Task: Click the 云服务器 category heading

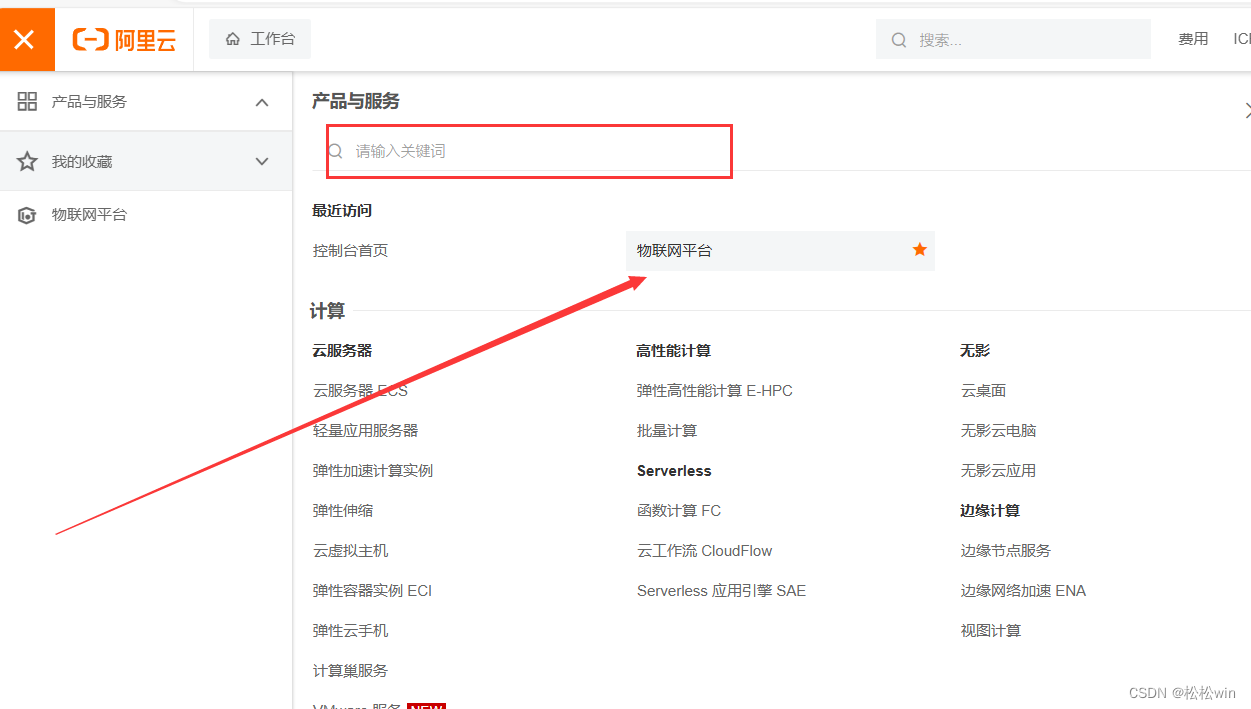Action: click(342, 350)
